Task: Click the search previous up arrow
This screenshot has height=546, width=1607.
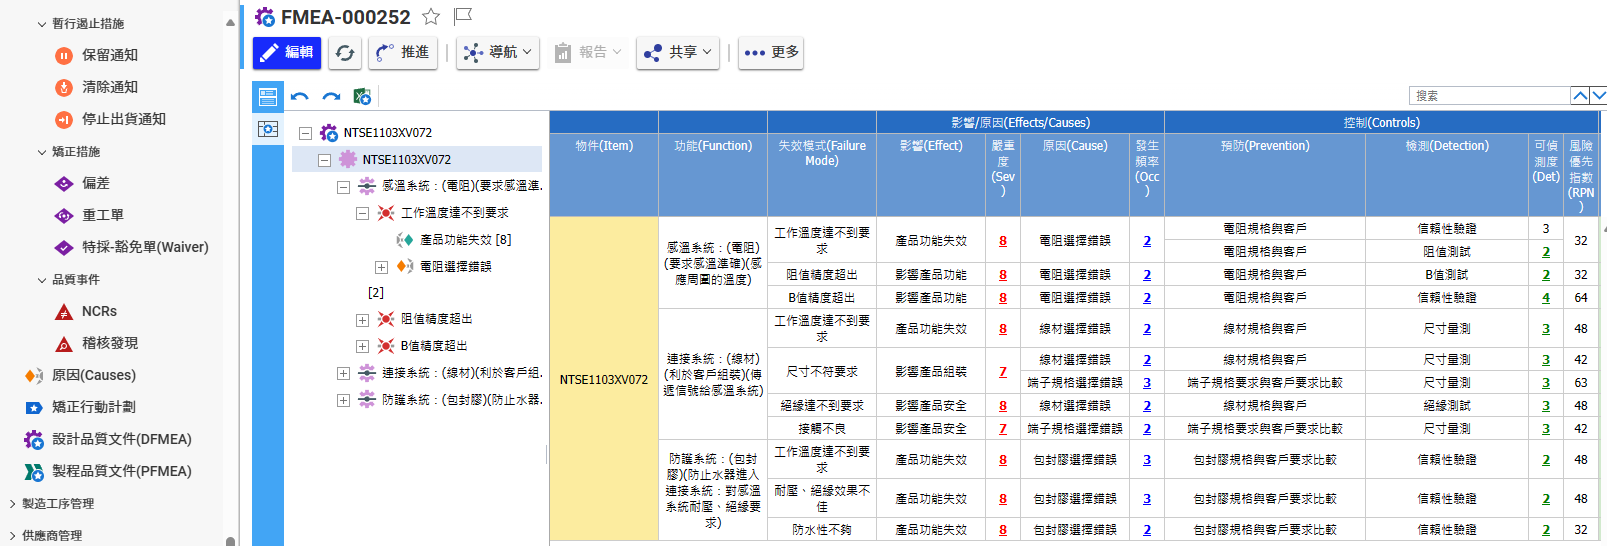Action: click(1580, 96)
